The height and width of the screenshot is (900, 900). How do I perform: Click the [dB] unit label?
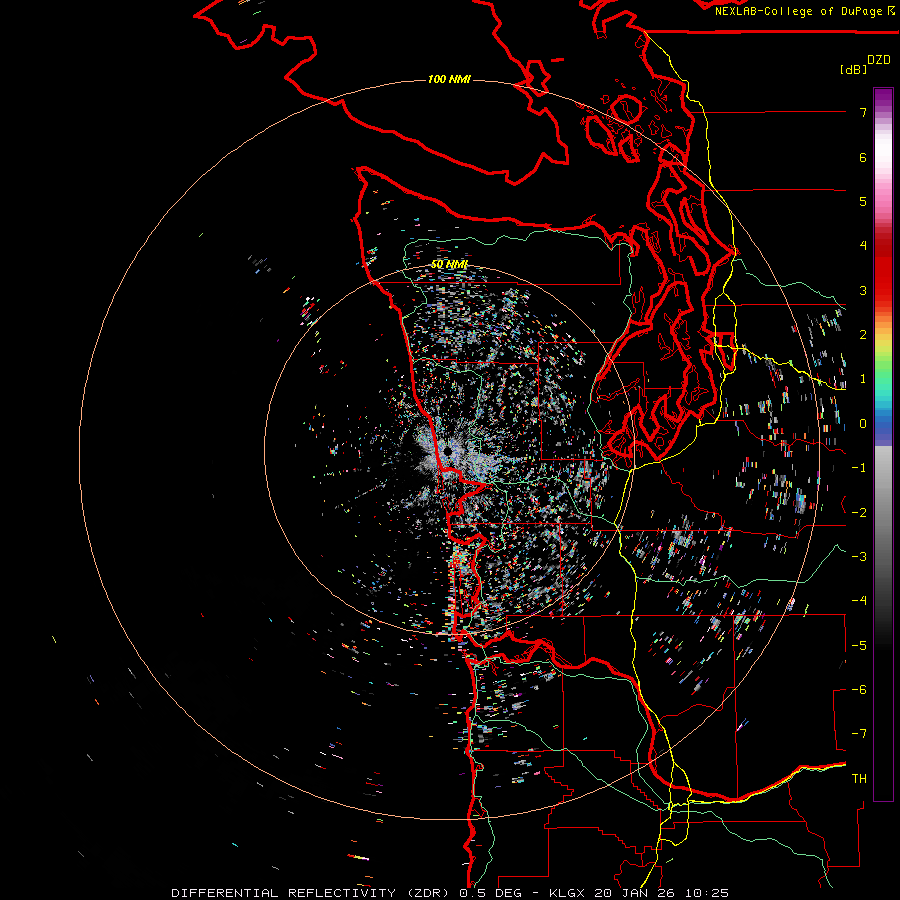coord(853,70)
